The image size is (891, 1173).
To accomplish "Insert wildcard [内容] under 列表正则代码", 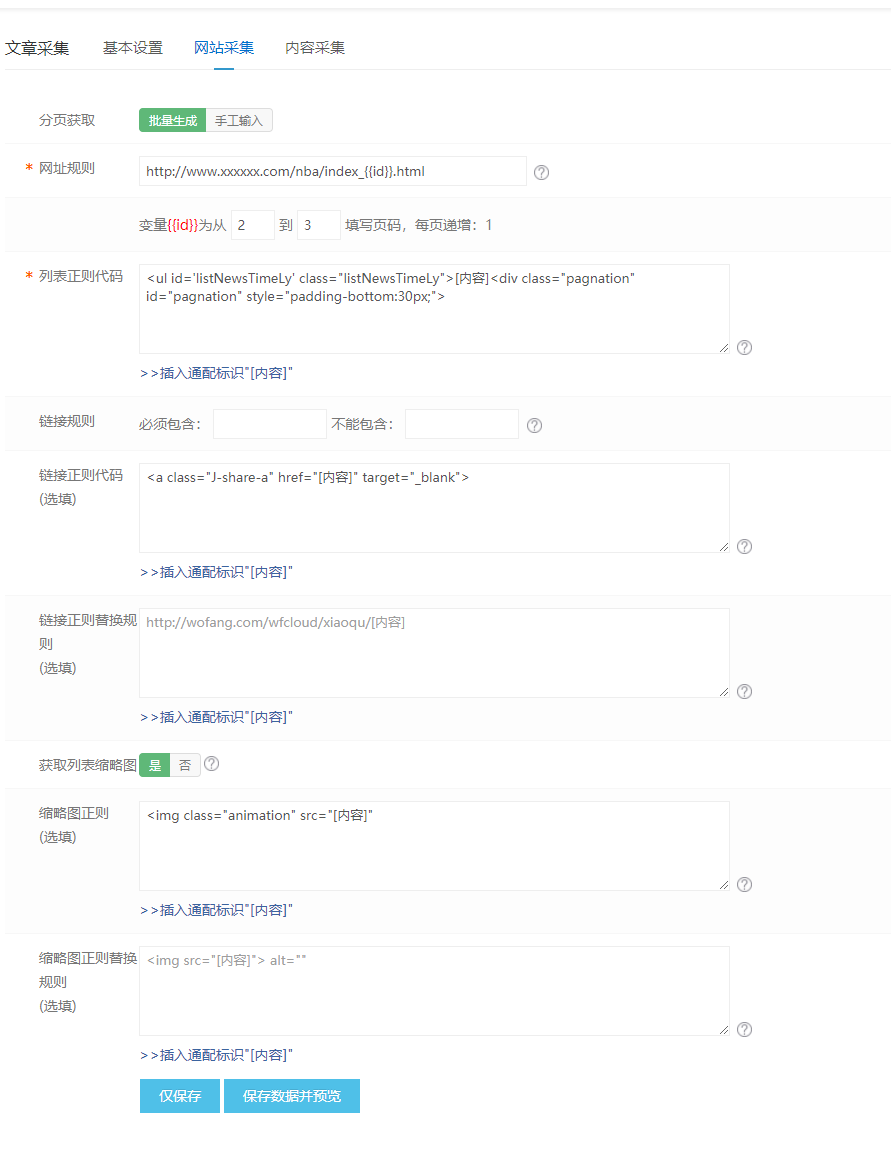I will [216, 373].
